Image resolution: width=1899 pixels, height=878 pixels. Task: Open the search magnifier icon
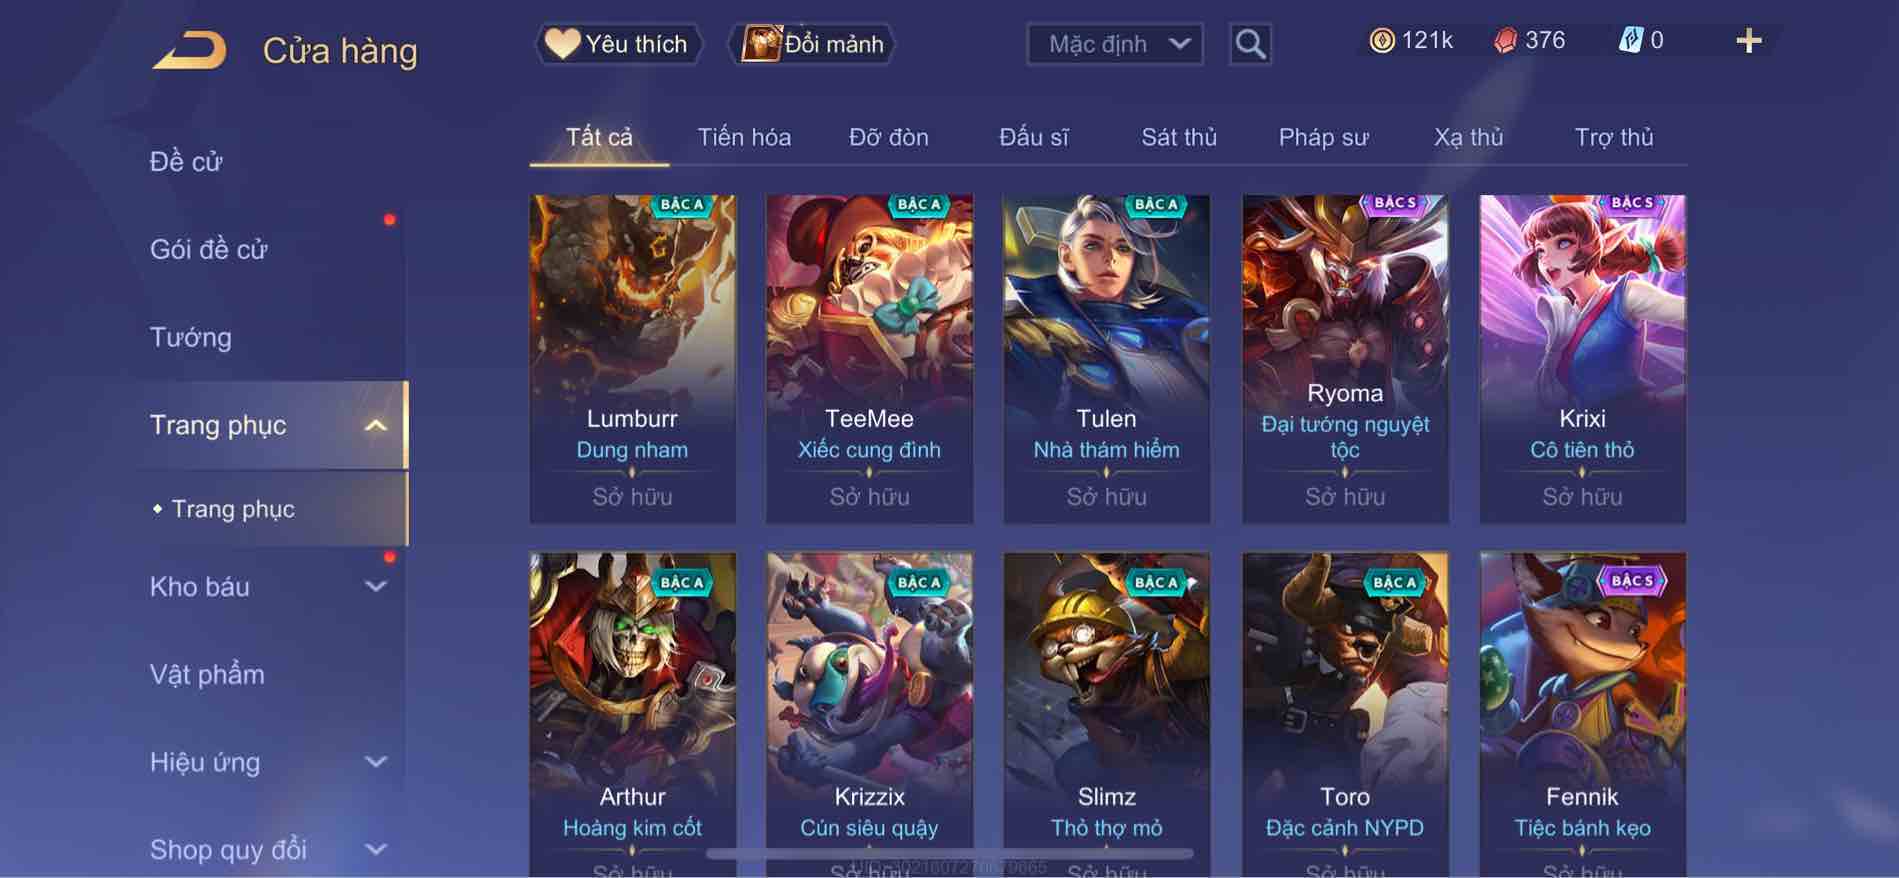1250,44
